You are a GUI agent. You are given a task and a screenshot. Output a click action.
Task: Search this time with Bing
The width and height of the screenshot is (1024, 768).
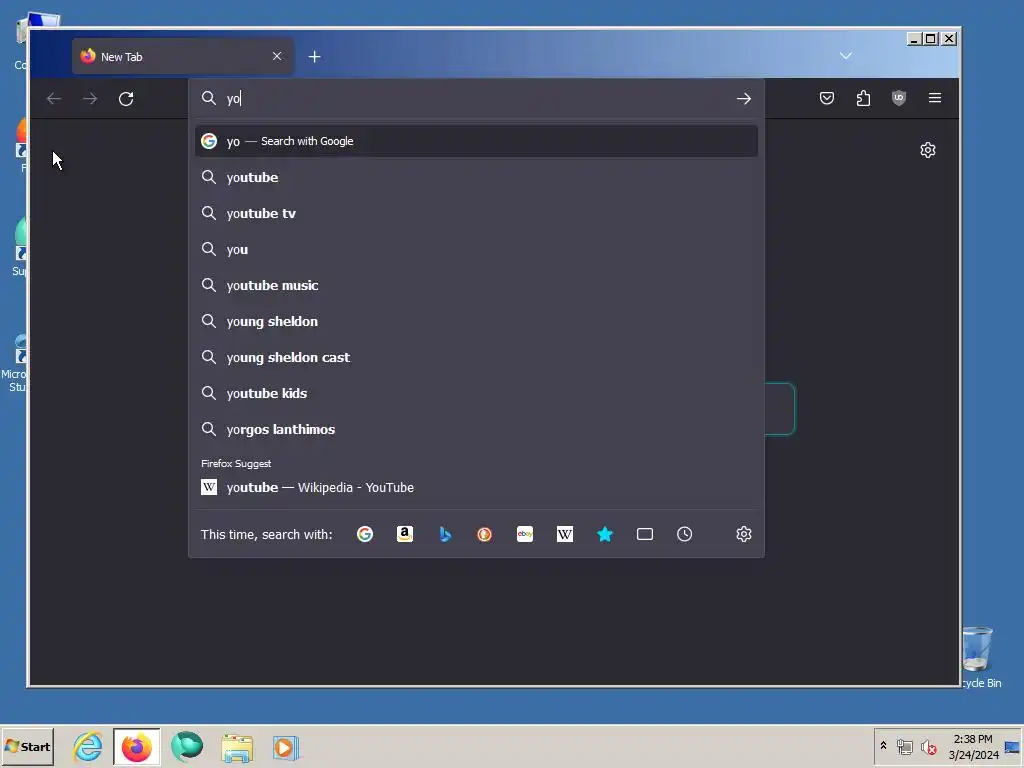pyautogui.click(x=445, y=534)
